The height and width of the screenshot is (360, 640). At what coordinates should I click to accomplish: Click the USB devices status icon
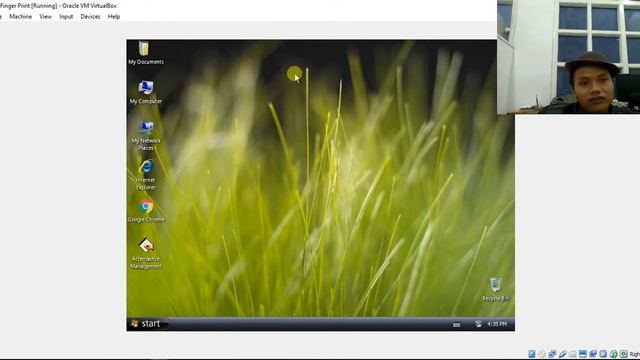(562, 354)
